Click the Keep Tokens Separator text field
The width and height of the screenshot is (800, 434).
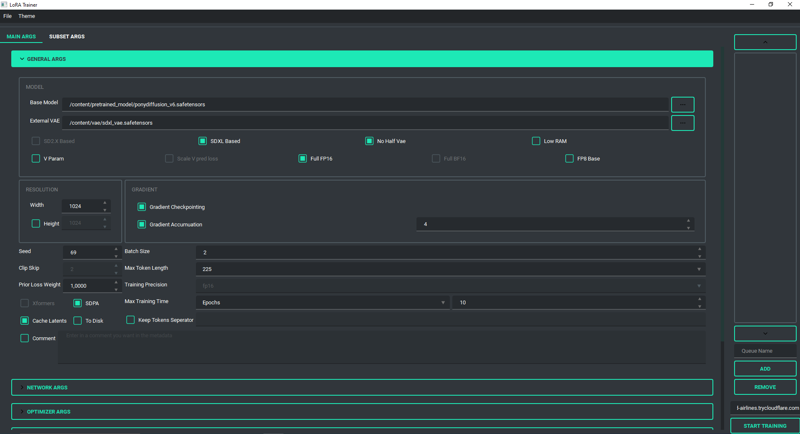[x=451, y=320]
